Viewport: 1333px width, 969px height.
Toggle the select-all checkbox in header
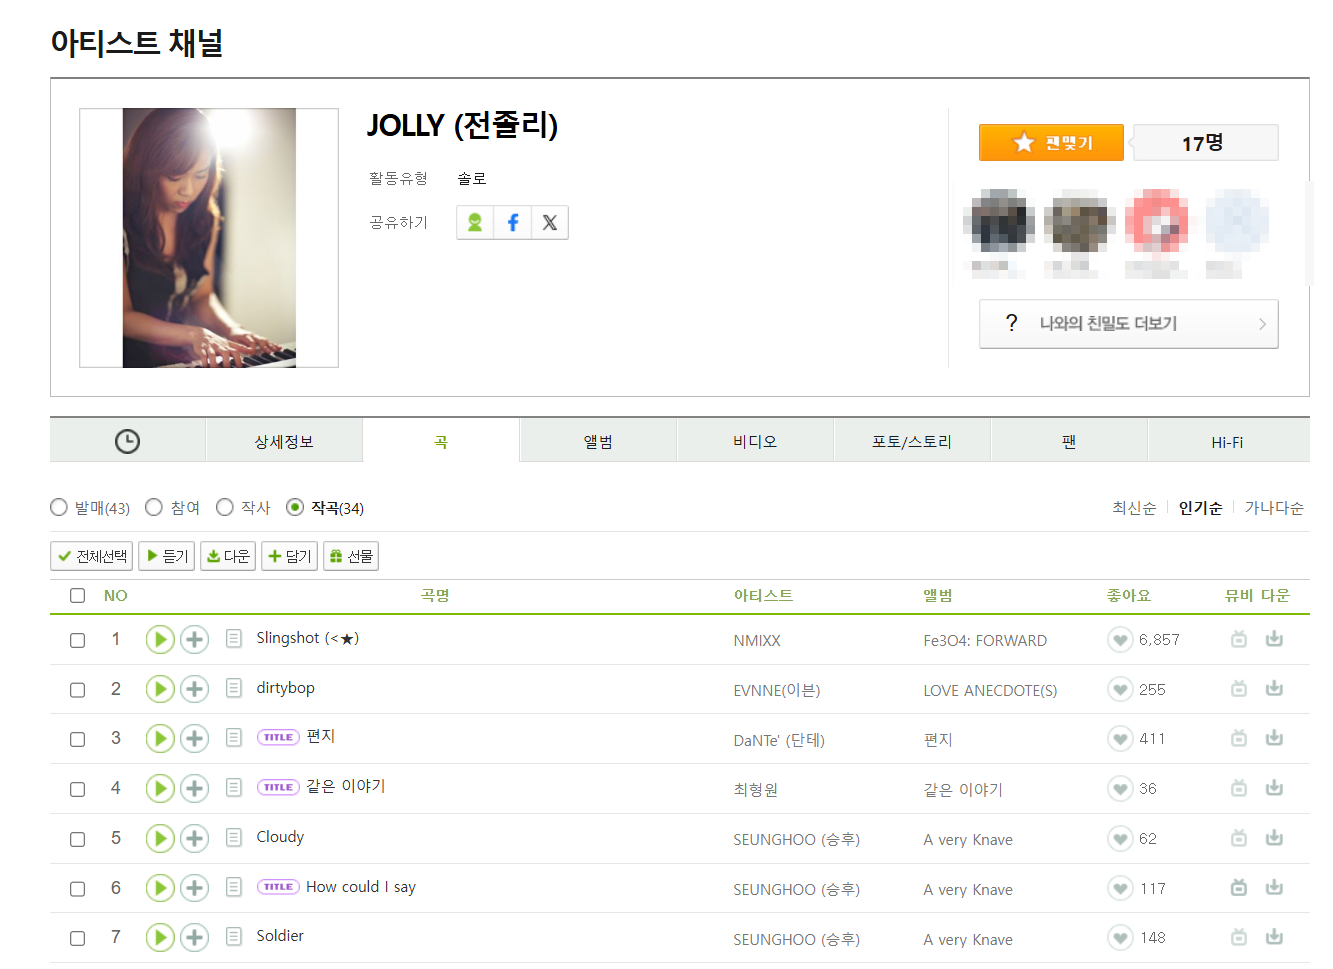(77, 596)
